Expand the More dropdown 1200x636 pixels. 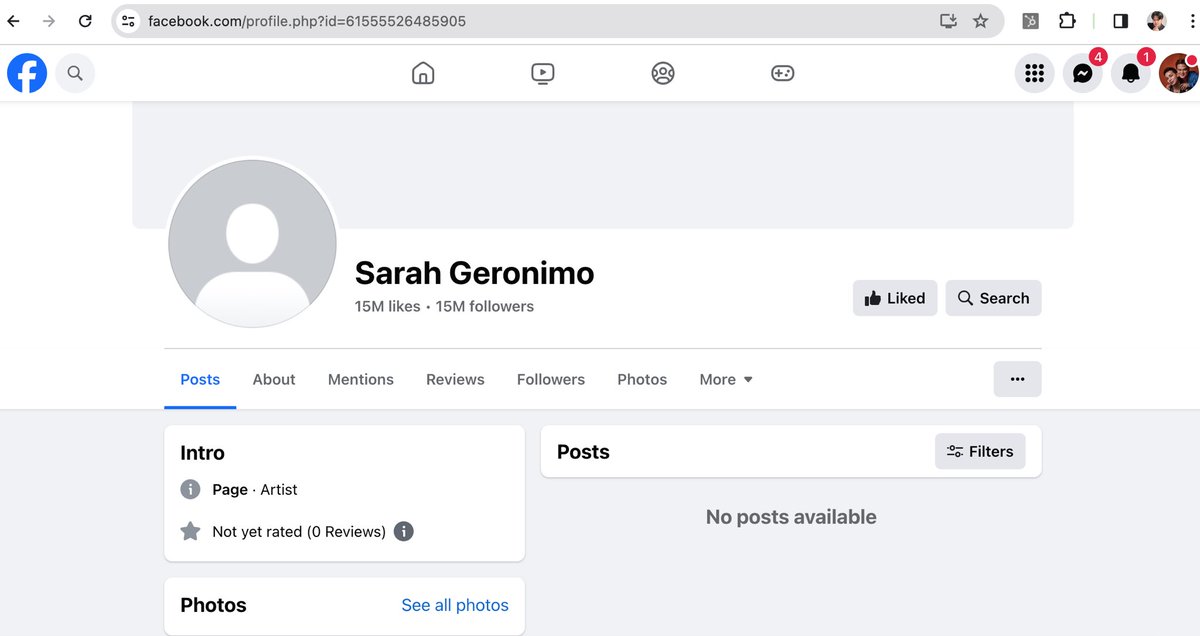(726, 379)
